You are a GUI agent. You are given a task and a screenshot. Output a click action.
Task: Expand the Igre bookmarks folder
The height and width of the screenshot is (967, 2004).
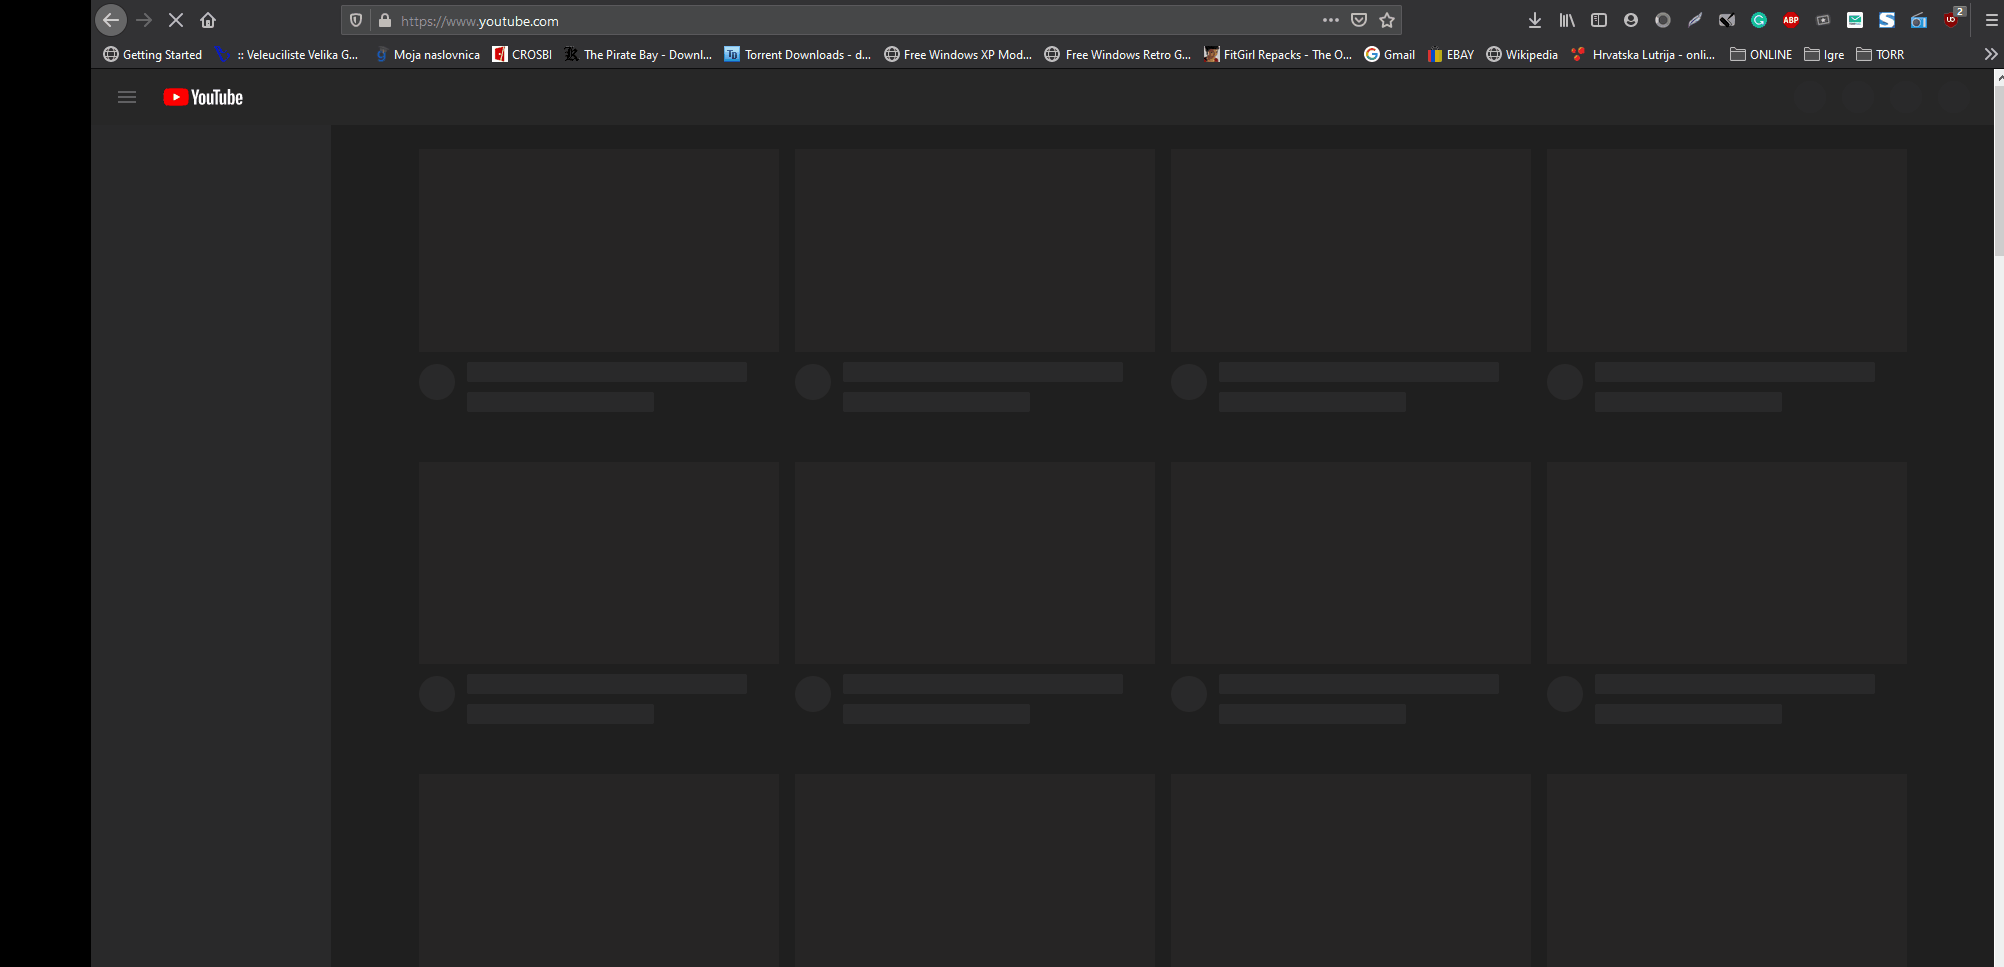(x=1824, y=55)
